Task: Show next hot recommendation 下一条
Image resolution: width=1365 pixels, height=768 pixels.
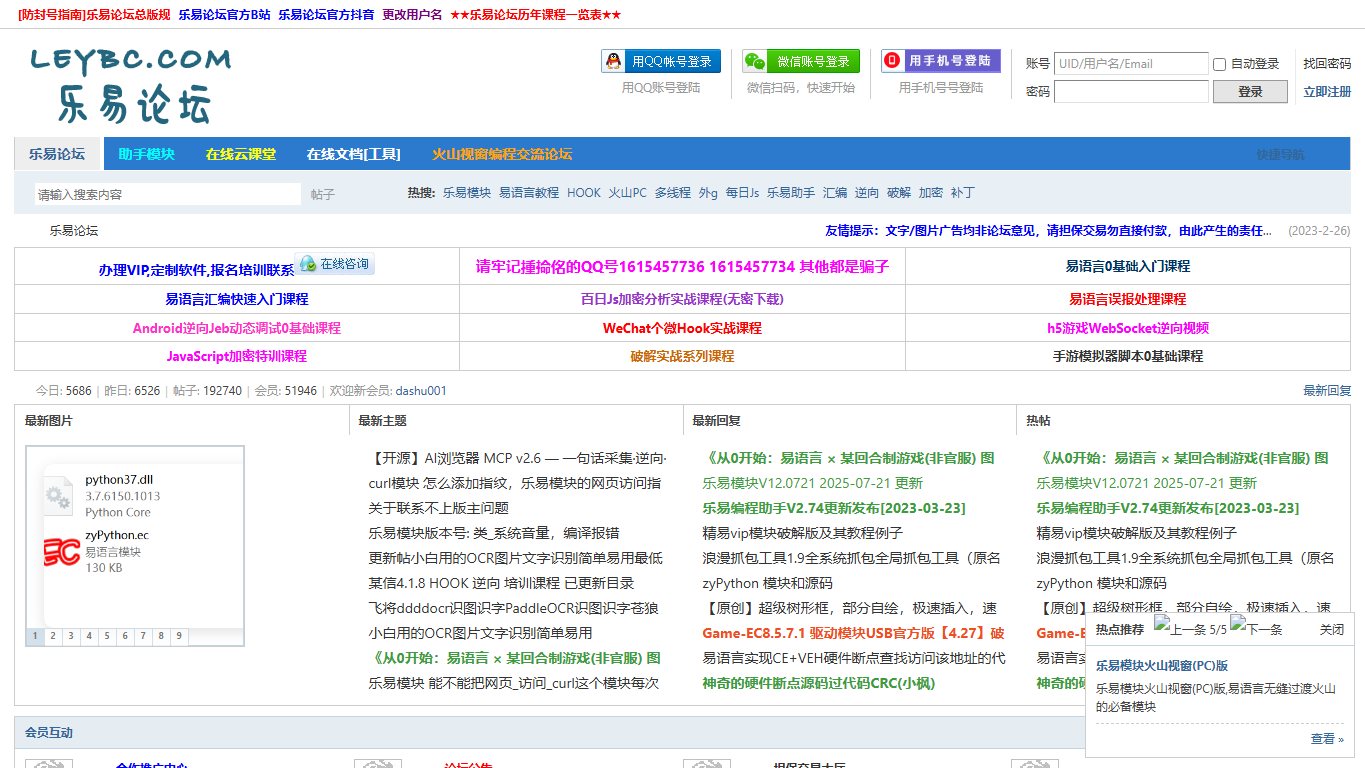Action: pyautogui.click(x=1256, y=628)
